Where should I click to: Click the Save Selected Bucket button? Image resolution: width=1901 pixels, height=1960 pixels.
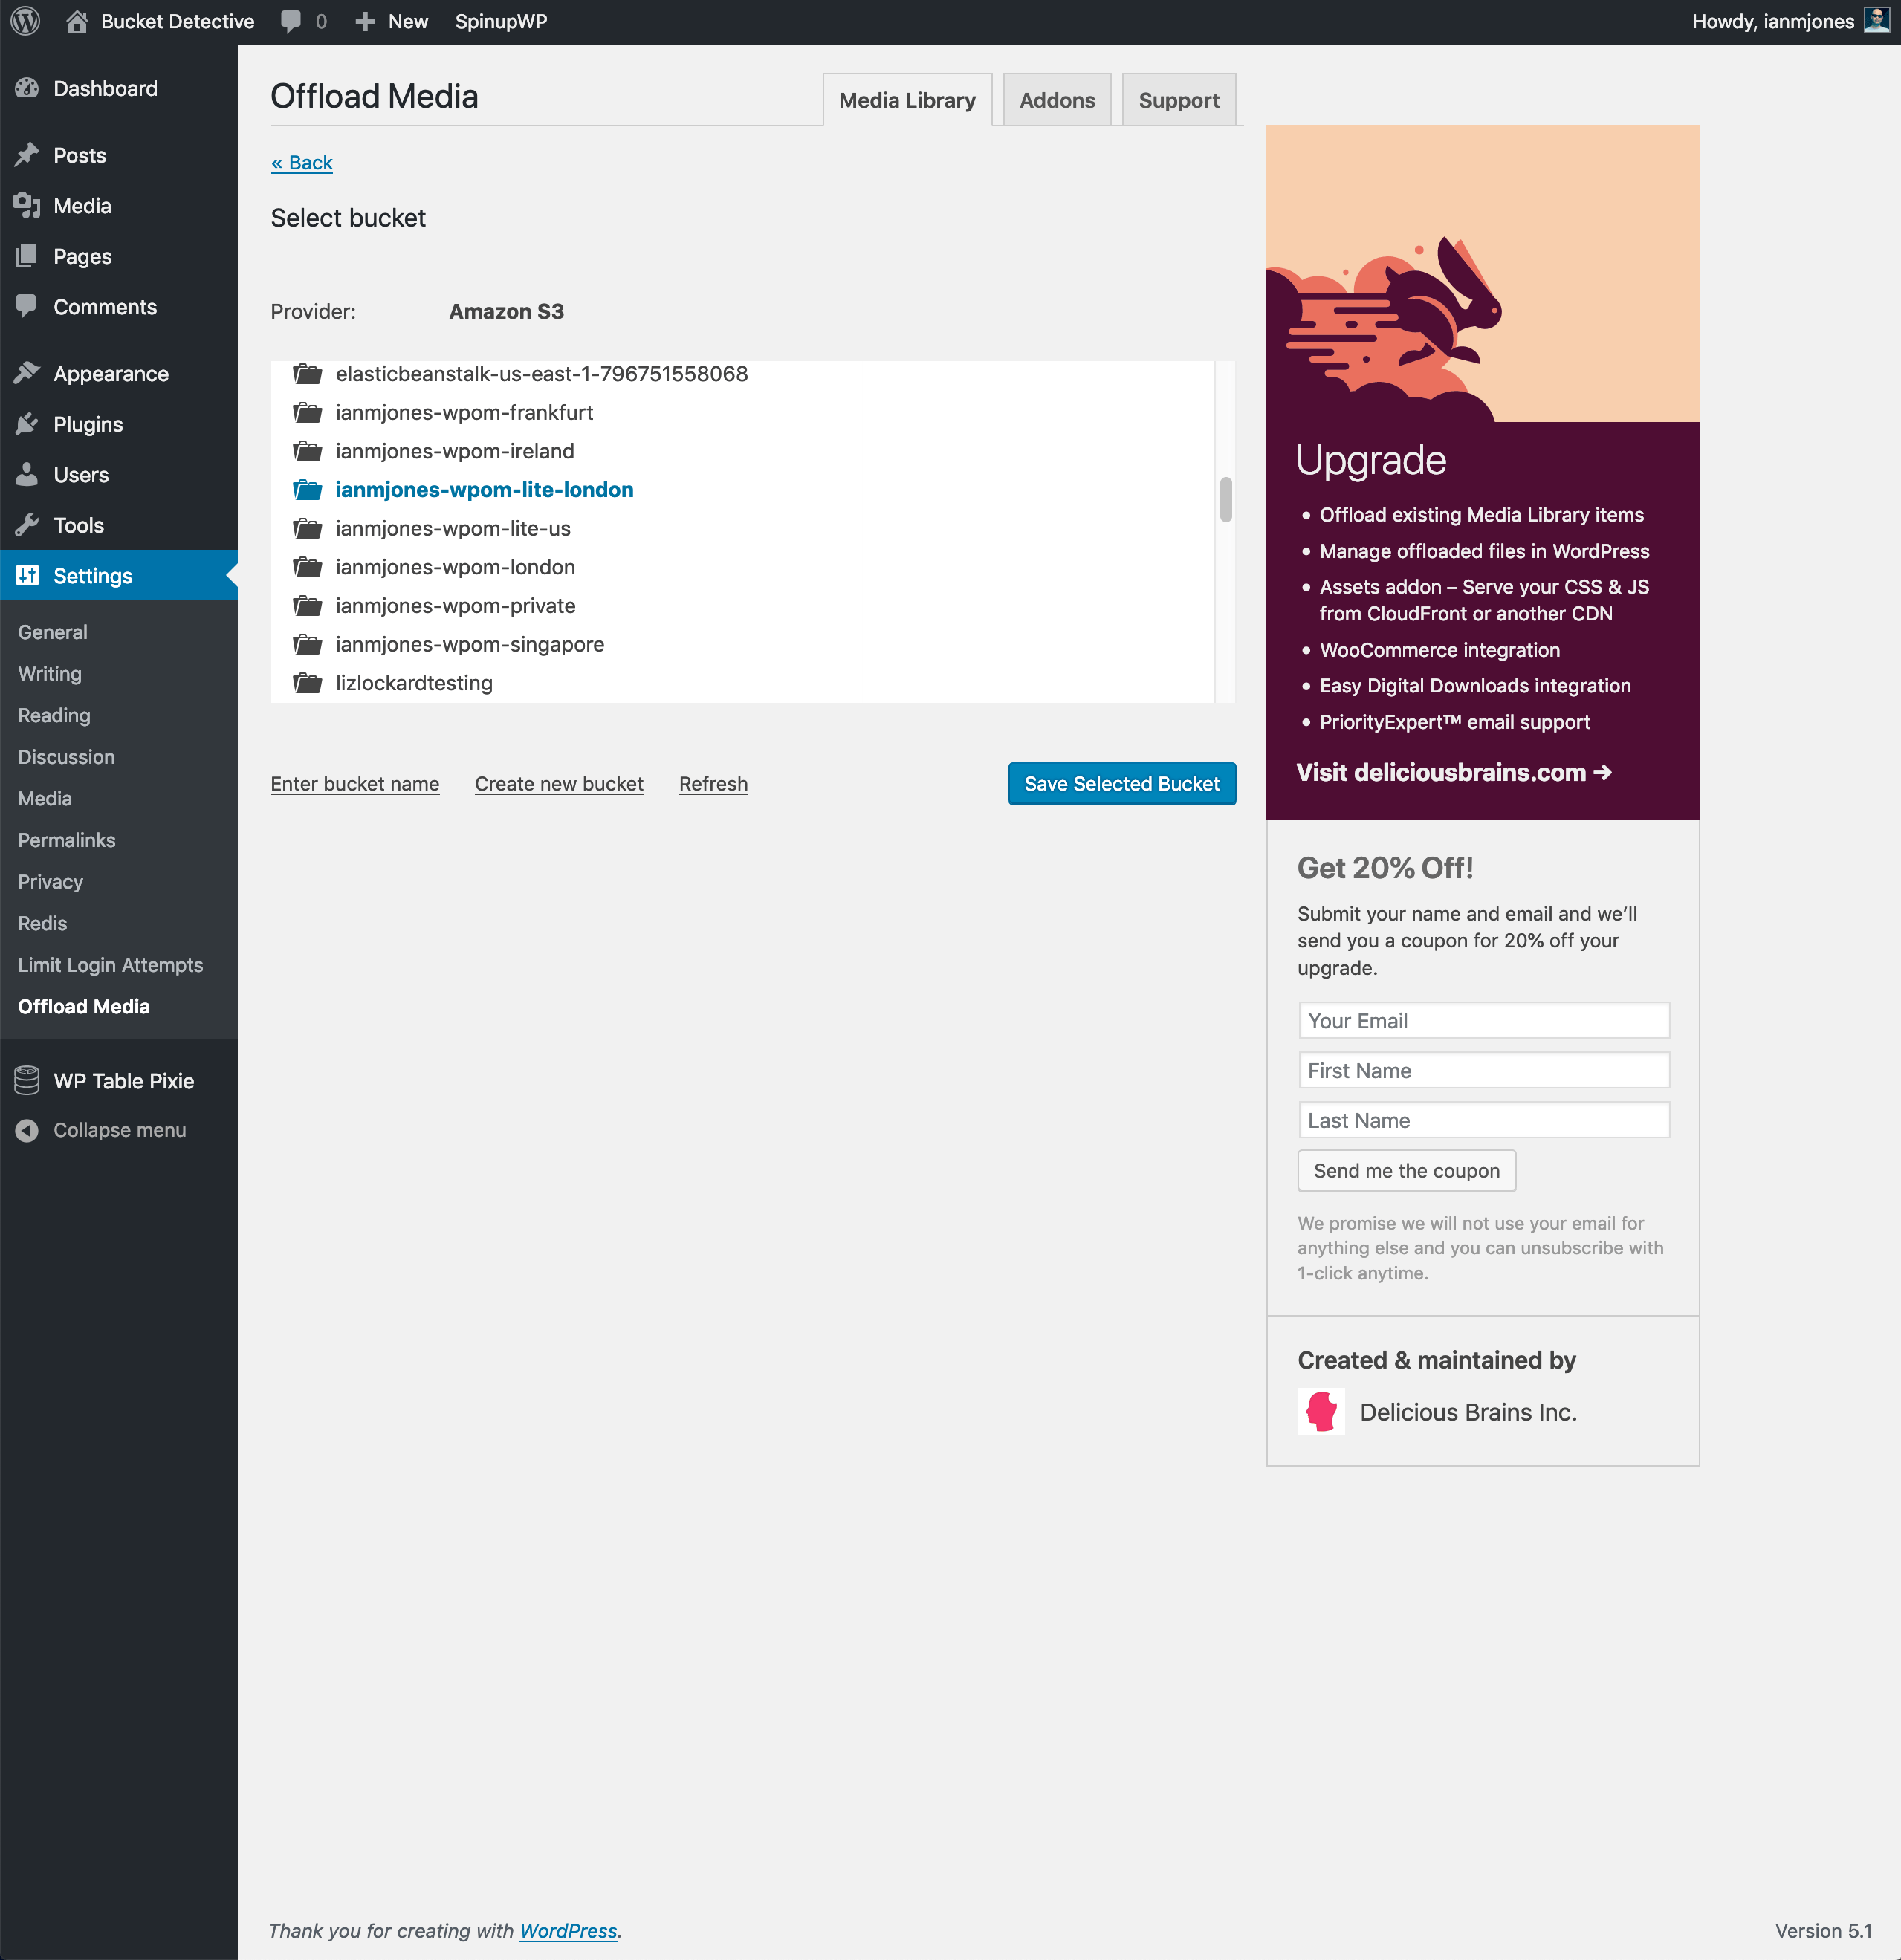point(1122,782)
